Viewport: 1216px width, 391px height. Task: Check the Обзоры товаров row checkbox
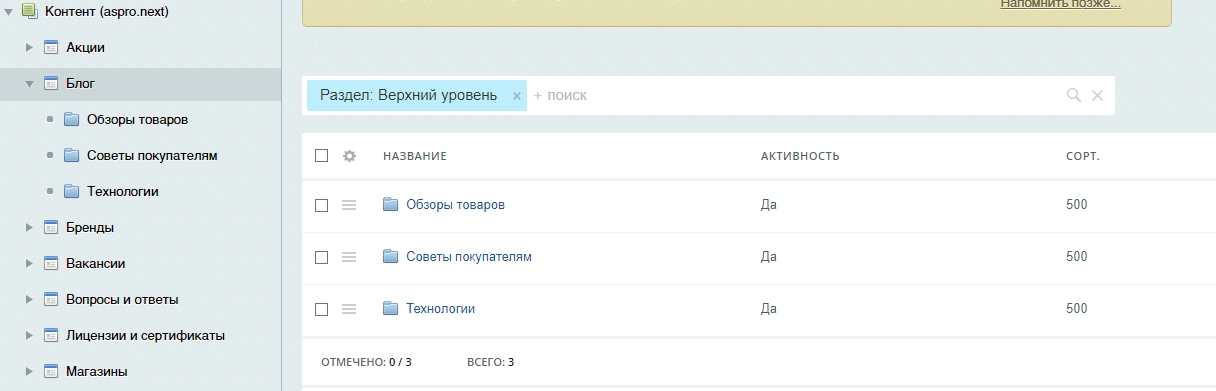[321, 205]
